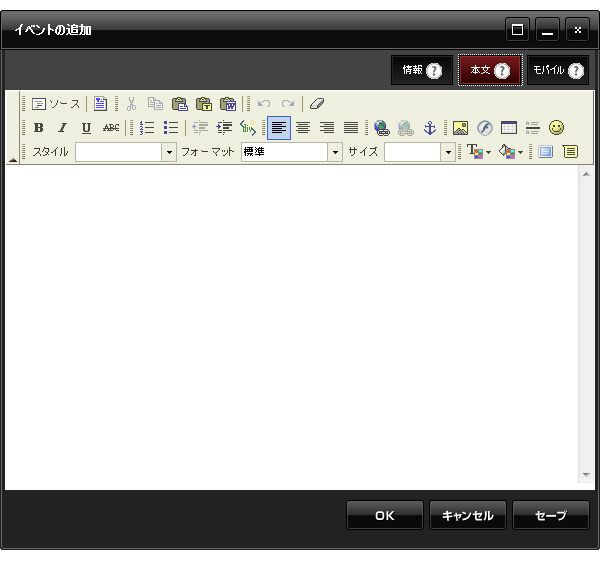Click the フォーマット field showing 標準
The width and height of the screenshot is (600, 570).
(x=284, y=152)
